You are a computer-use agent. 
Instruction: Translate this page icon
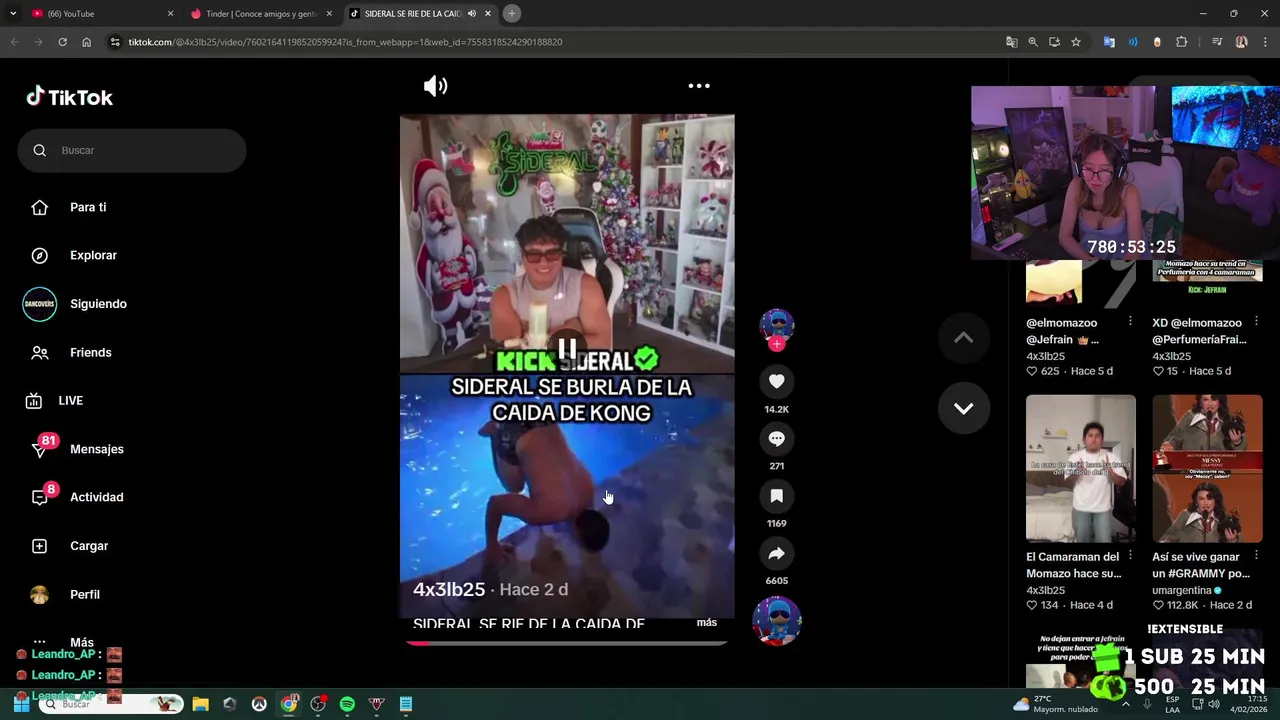(1011, 42)
